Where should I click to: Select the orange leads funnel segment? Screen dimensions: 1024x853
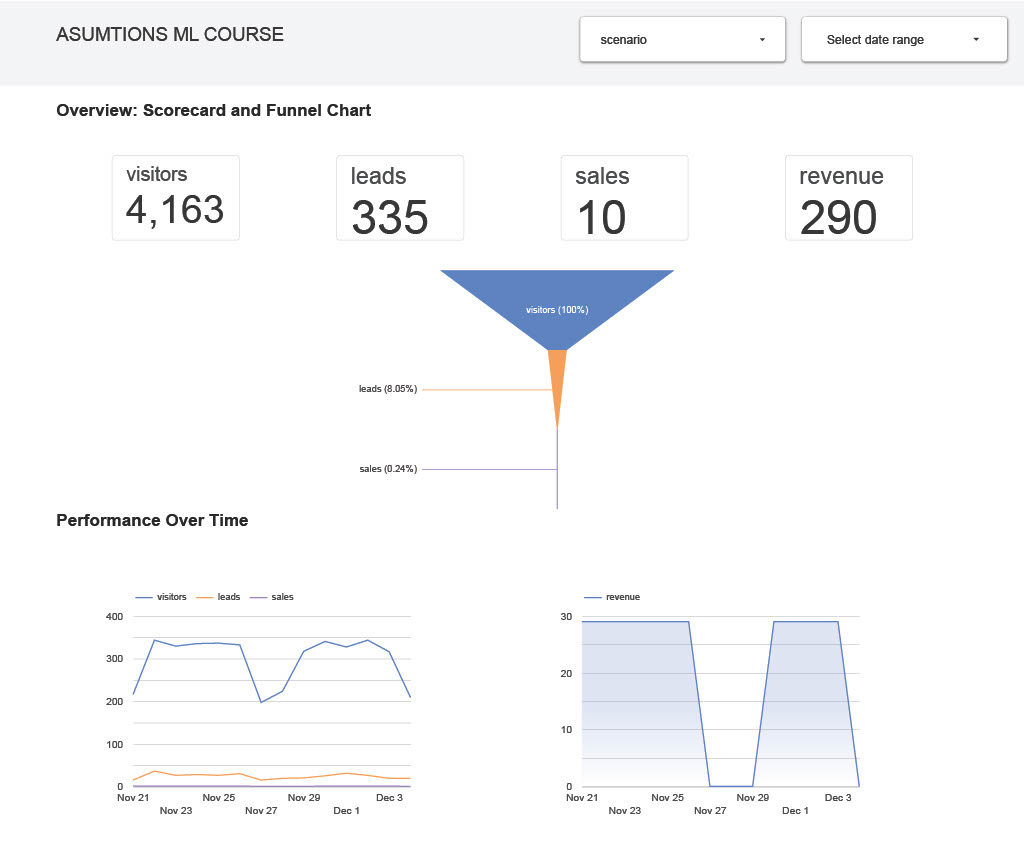[x=557, y=380]
